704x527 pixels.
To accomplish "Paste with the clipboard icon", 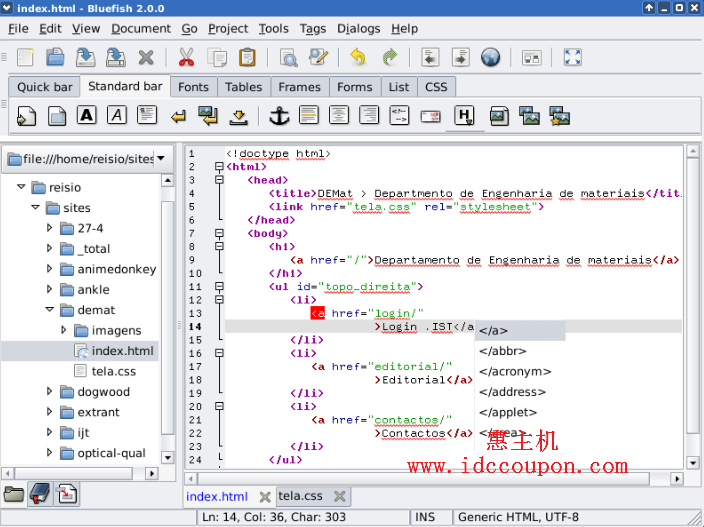I will (247, 57).
